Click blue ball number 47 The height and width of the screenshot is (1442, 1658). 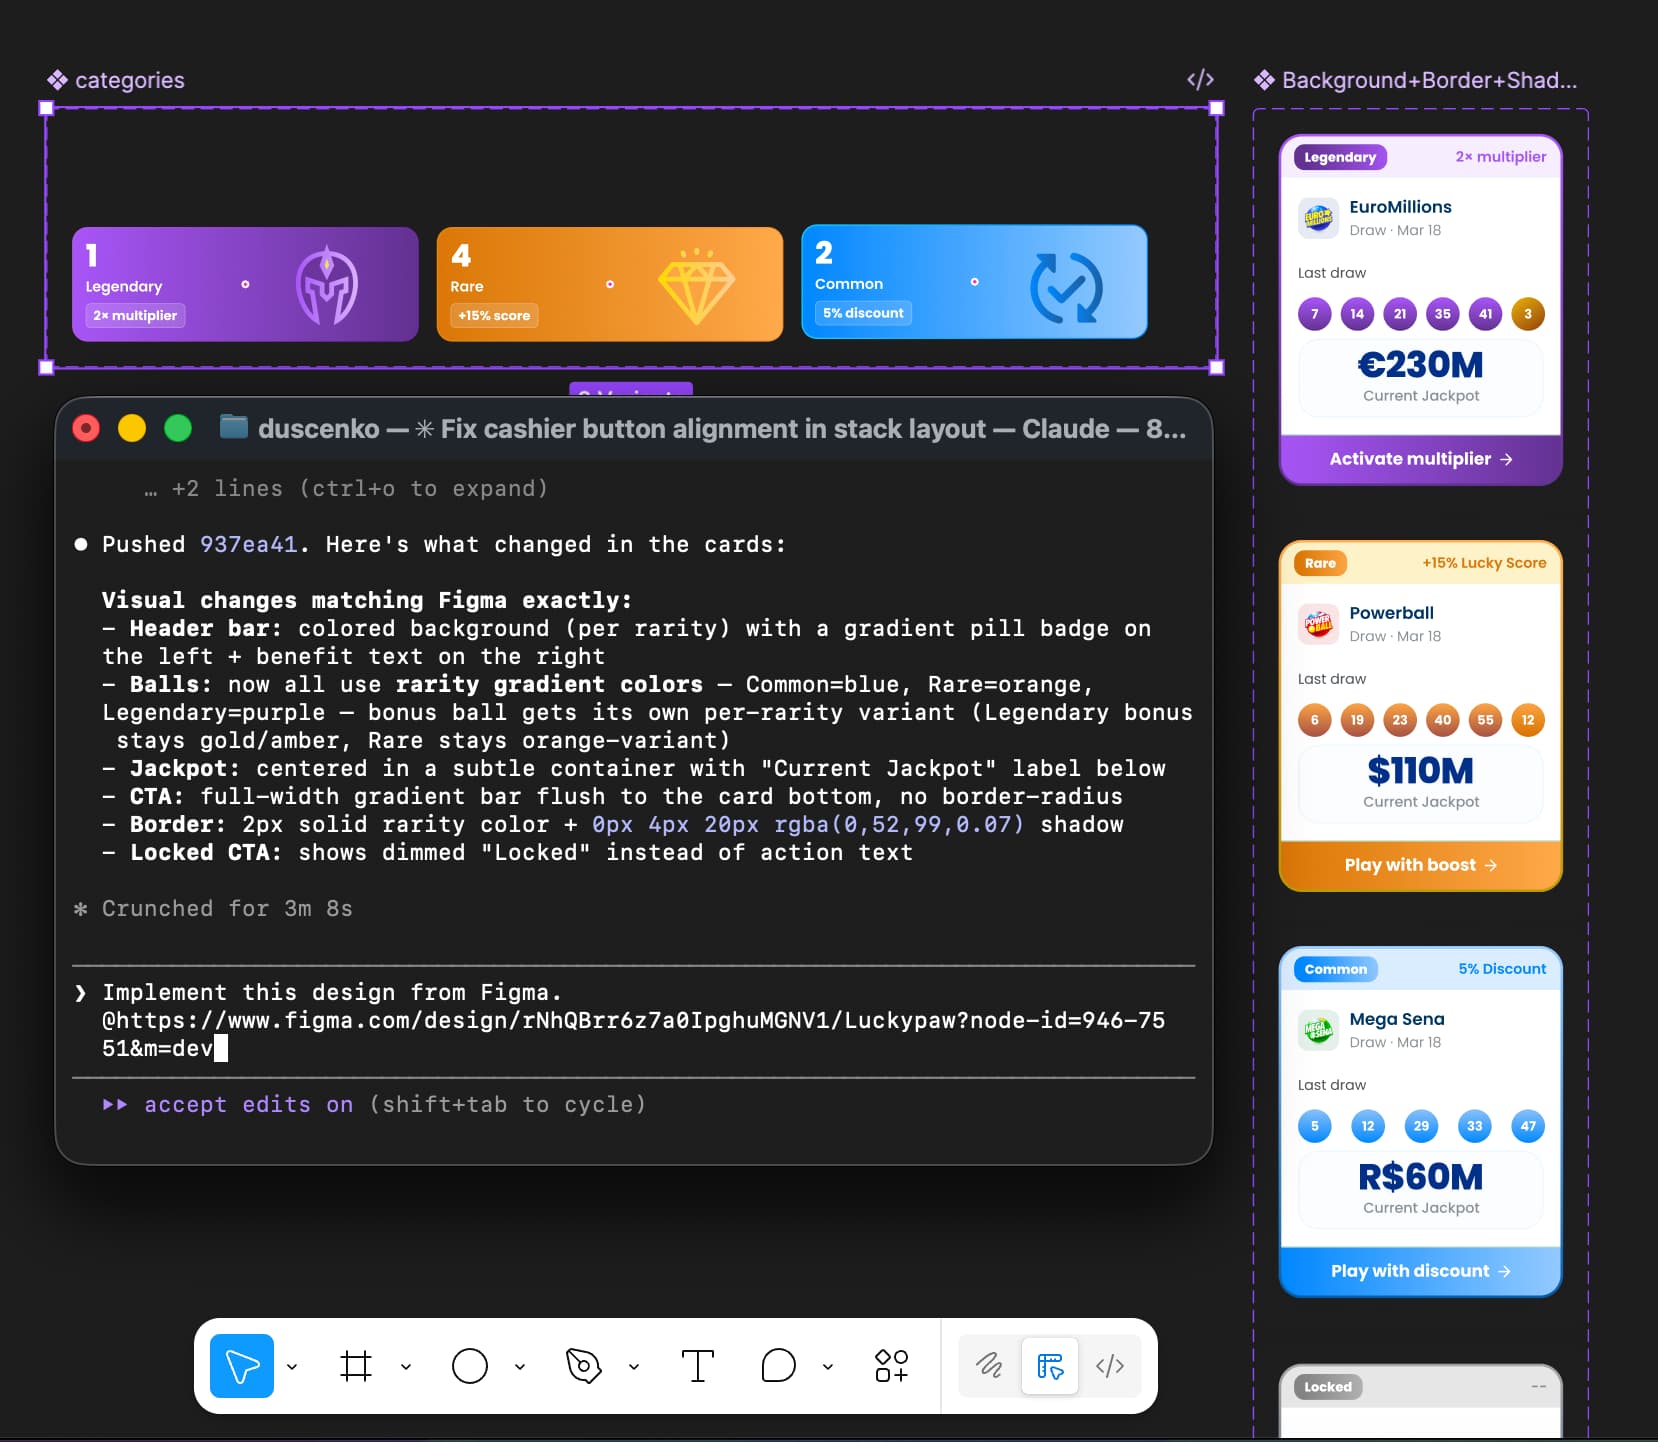1528,1126
